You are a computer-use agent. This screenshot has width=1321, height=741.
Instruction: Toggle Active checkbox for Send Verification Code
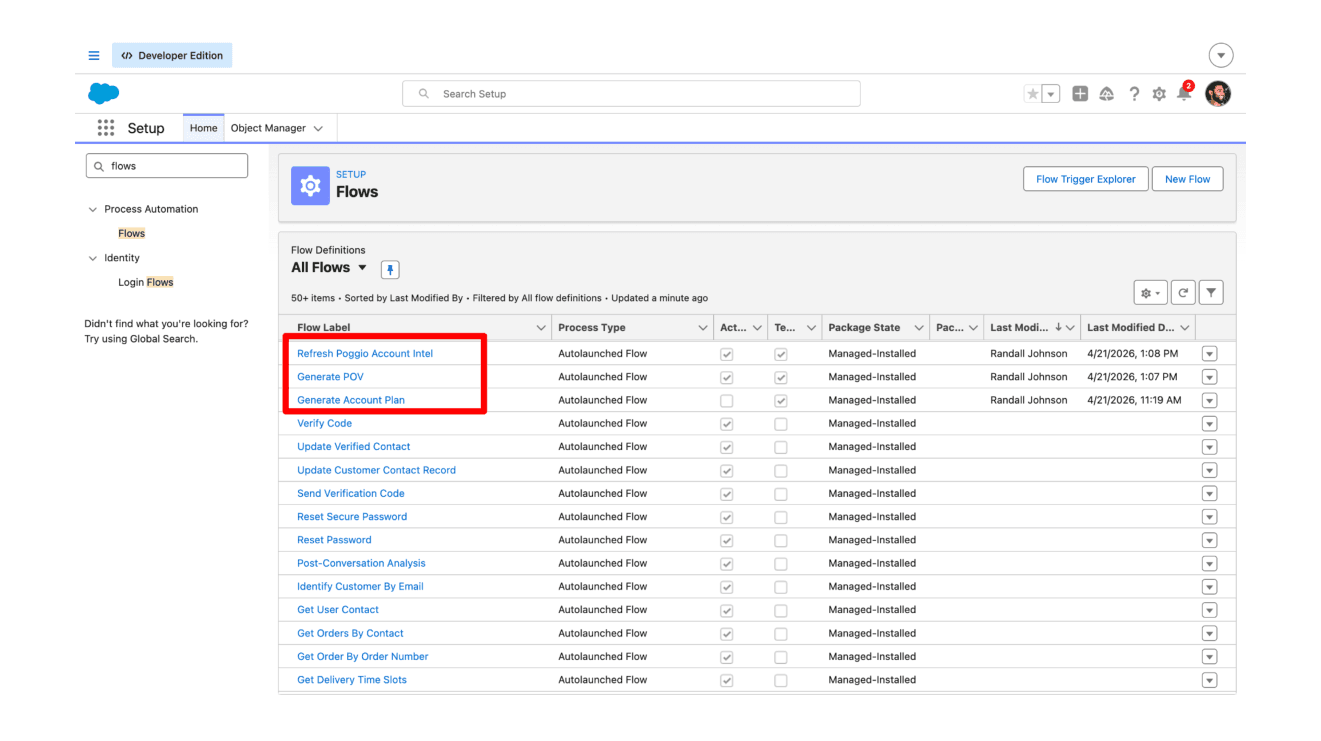point(727,494)
